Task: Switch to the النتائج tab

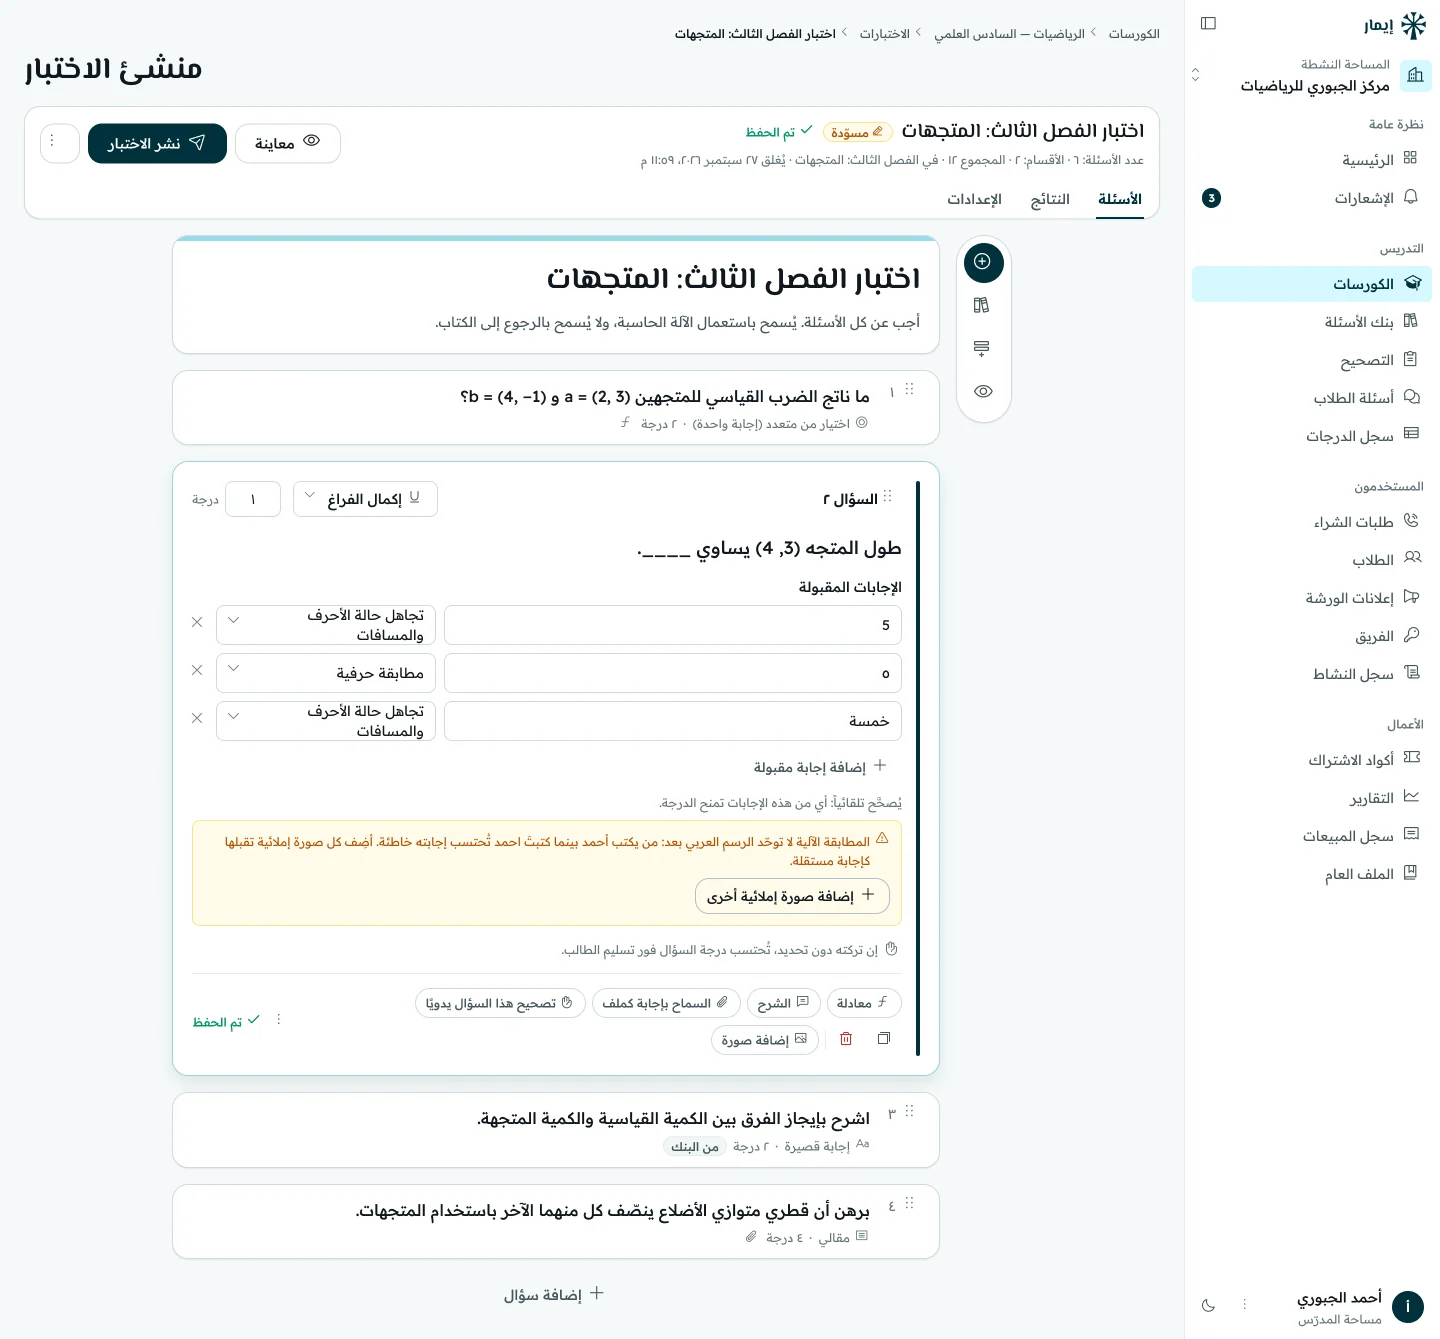Action: pyautogui.click(x=1050, y=199)
